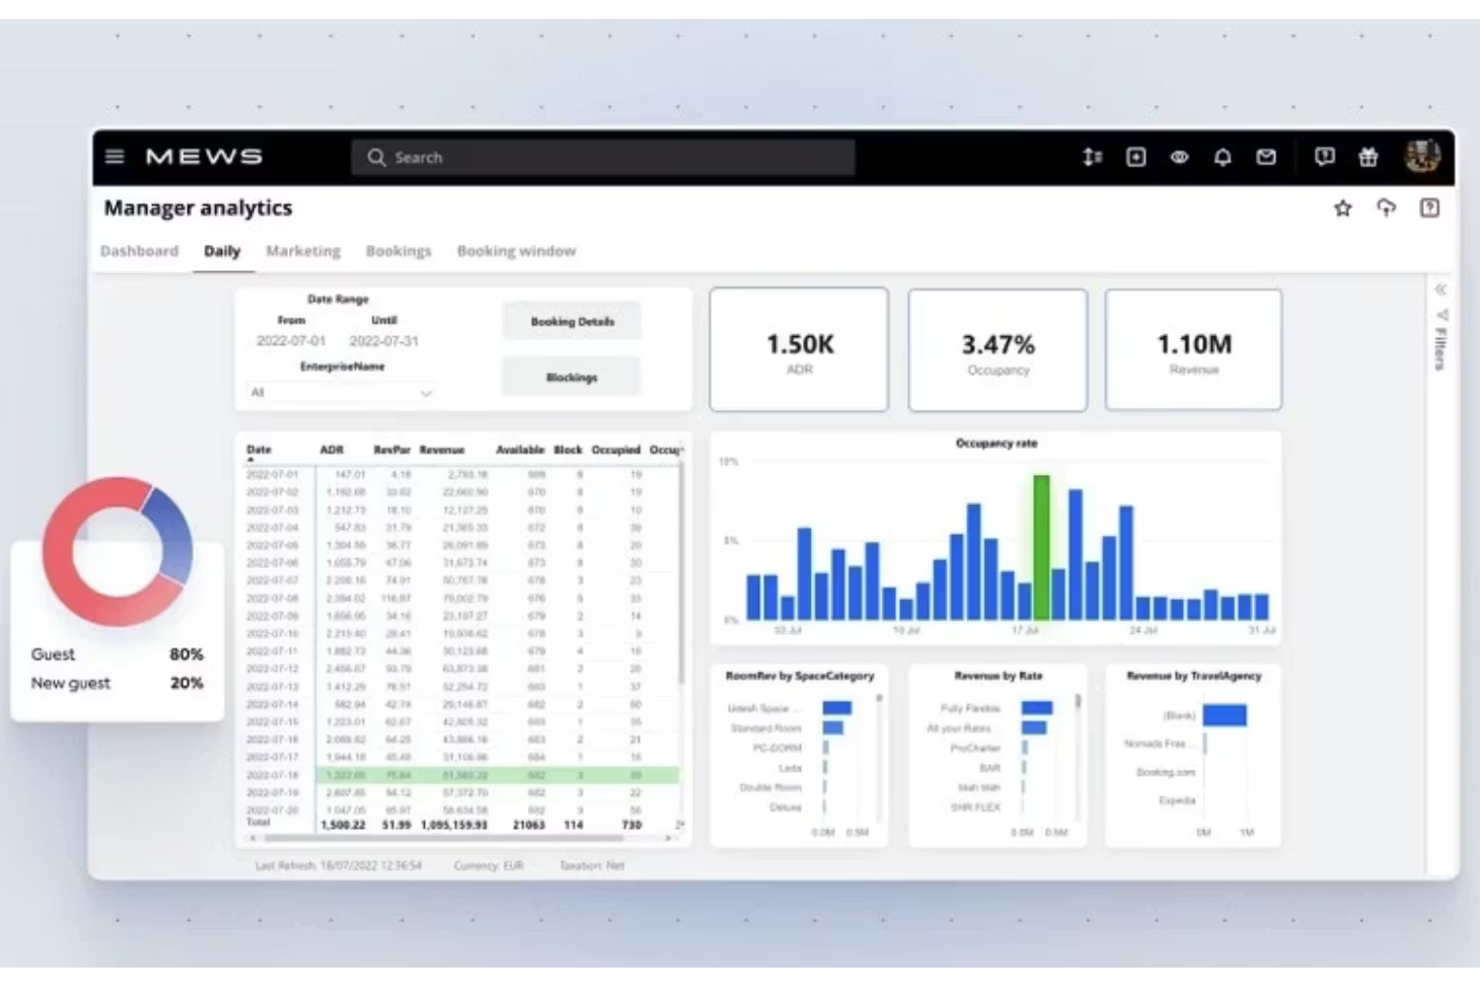The height and width of the screenshot is (987, 1480).
Task: Click the eye preview icon
Action: pyautogui.click(x=1179, y=157)
